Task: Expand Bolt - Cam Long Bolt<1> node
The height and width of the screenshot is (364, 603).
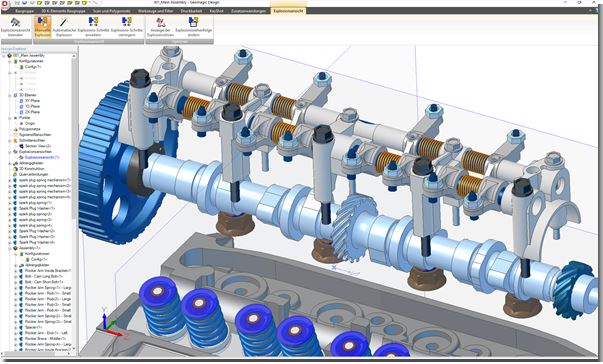Action: pyautogui.click(x=16, y=276)
